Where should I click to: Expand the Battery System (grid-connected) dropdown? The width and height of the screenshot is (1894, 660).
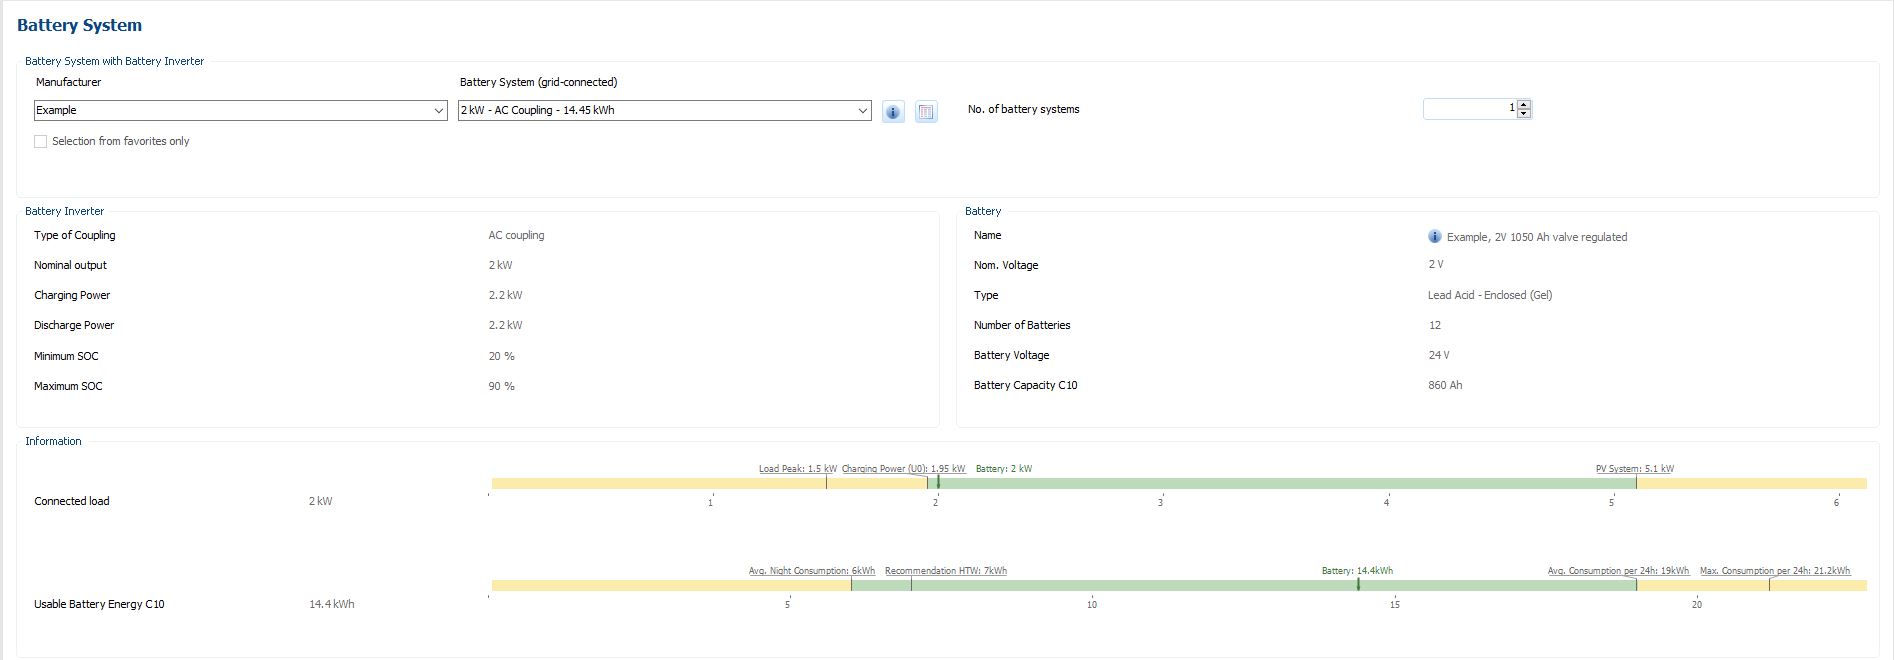click(x=862, y=111)
